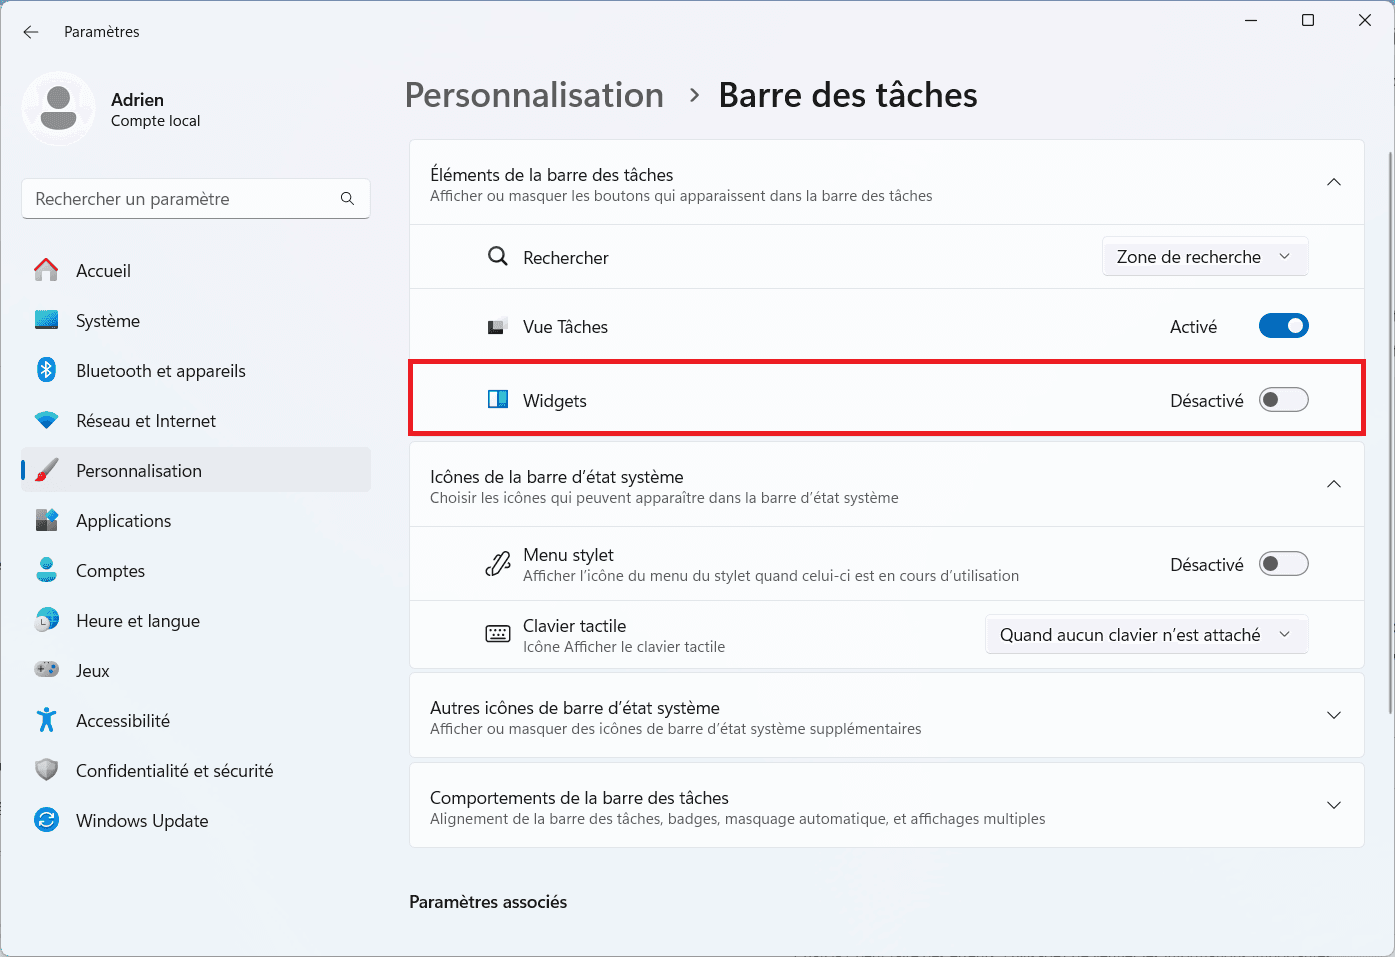Click the Barre des tâches page title
This screenshot has height=957, width=1395.
[x=848, y=95]
